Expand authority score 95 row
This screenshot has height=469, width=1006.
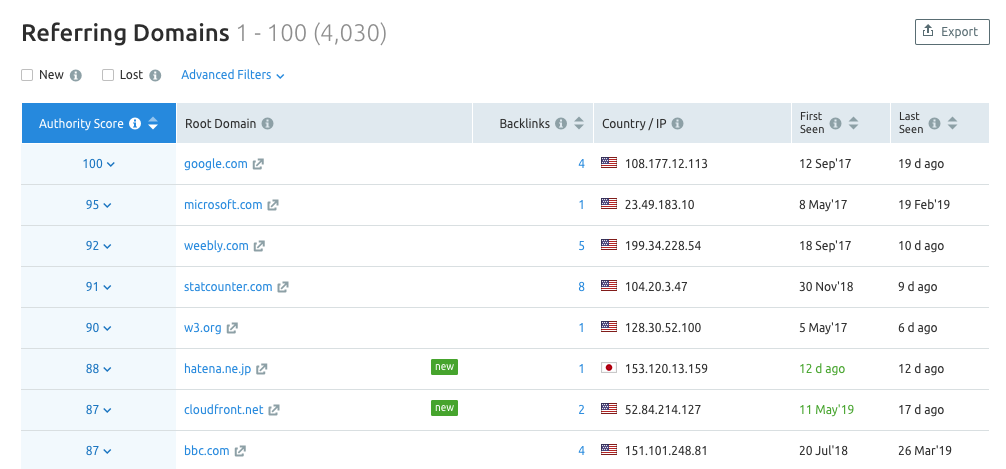(99, 205)
